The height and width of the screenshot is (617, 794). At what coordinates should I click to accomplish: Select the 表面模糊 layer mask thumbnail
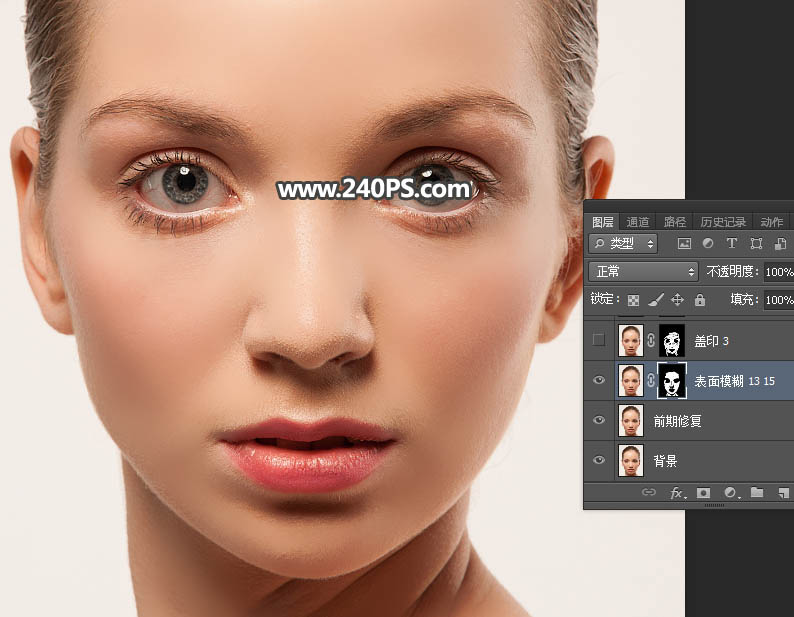click(x=671, y=380)
